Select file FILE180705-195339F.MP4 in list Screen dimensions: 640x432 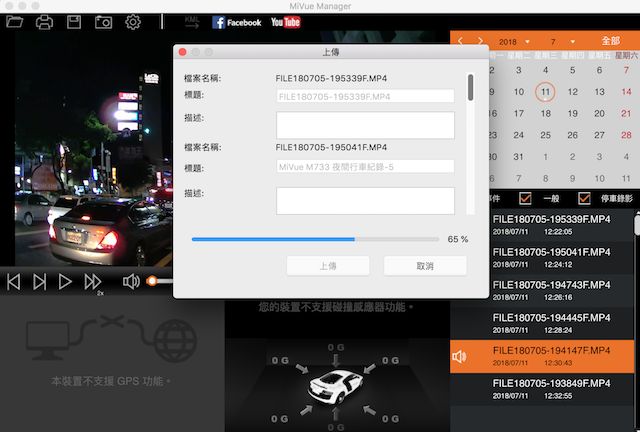click(542, 225)
